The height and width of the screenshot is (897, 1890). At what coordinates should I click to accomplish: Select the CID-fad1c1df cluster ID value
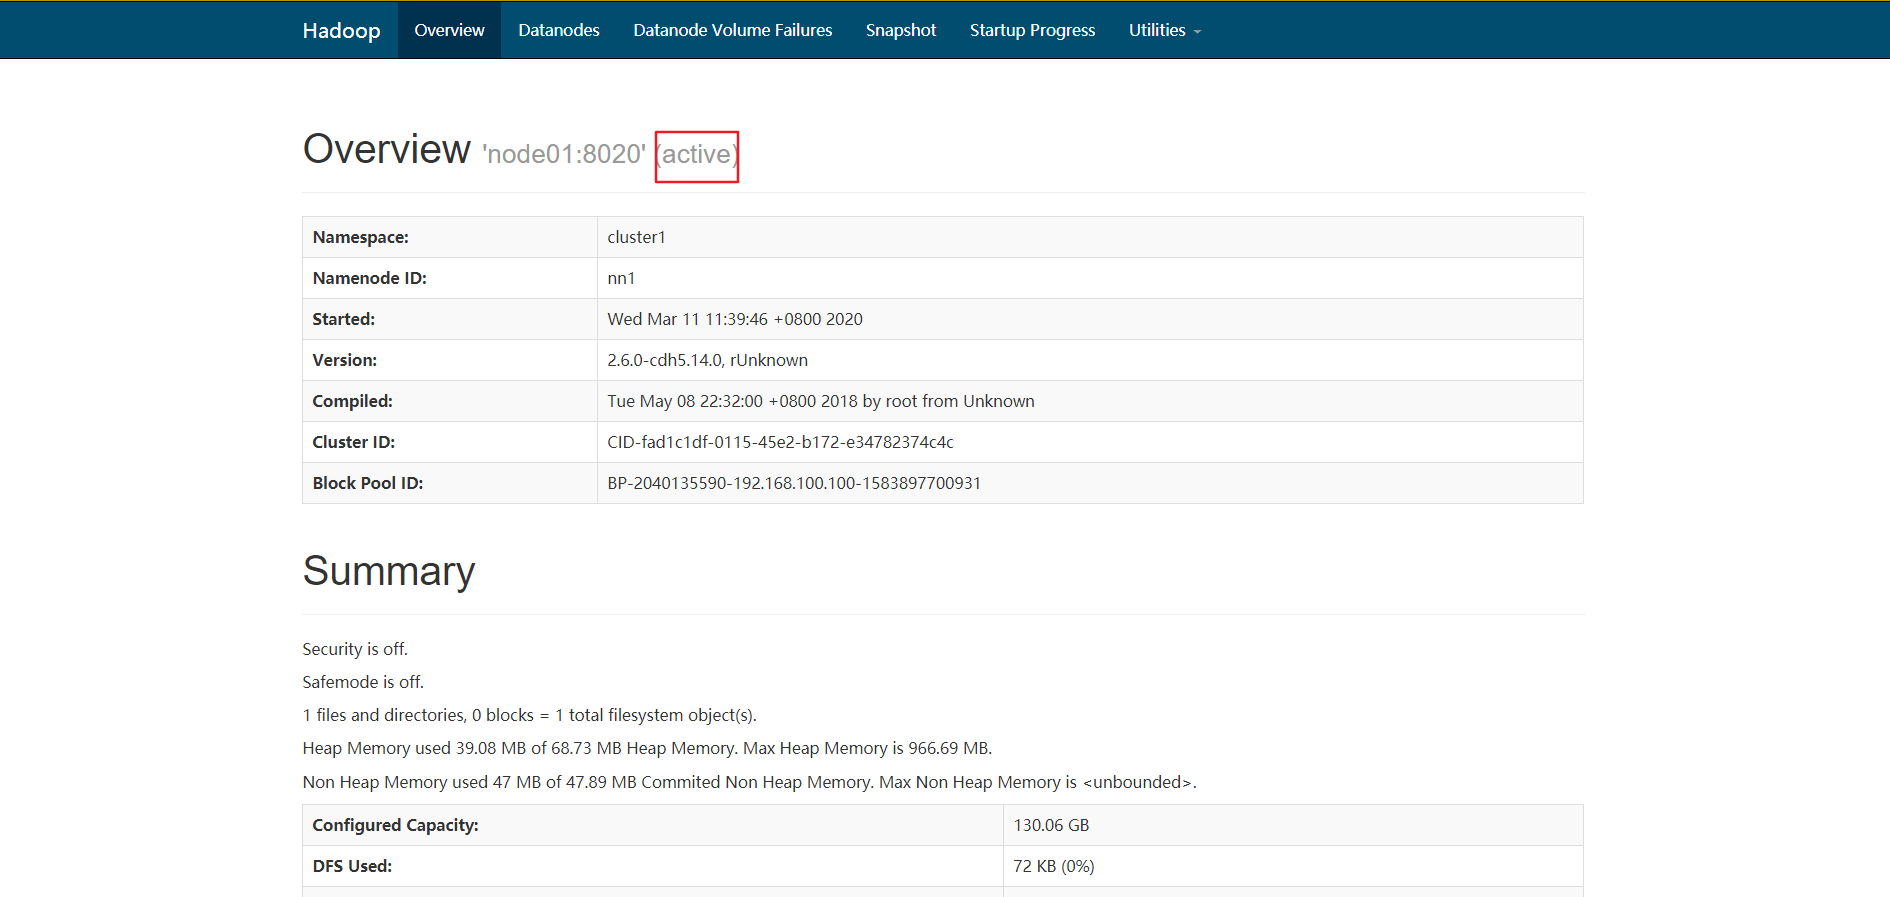(781, 442)
